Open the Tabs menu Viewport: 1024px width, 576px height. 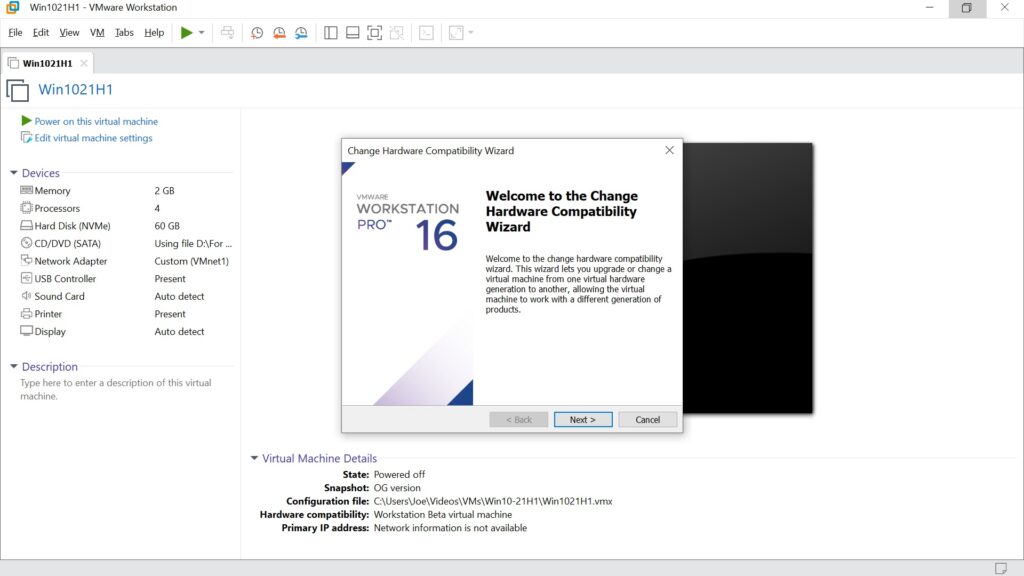[124, 32]
